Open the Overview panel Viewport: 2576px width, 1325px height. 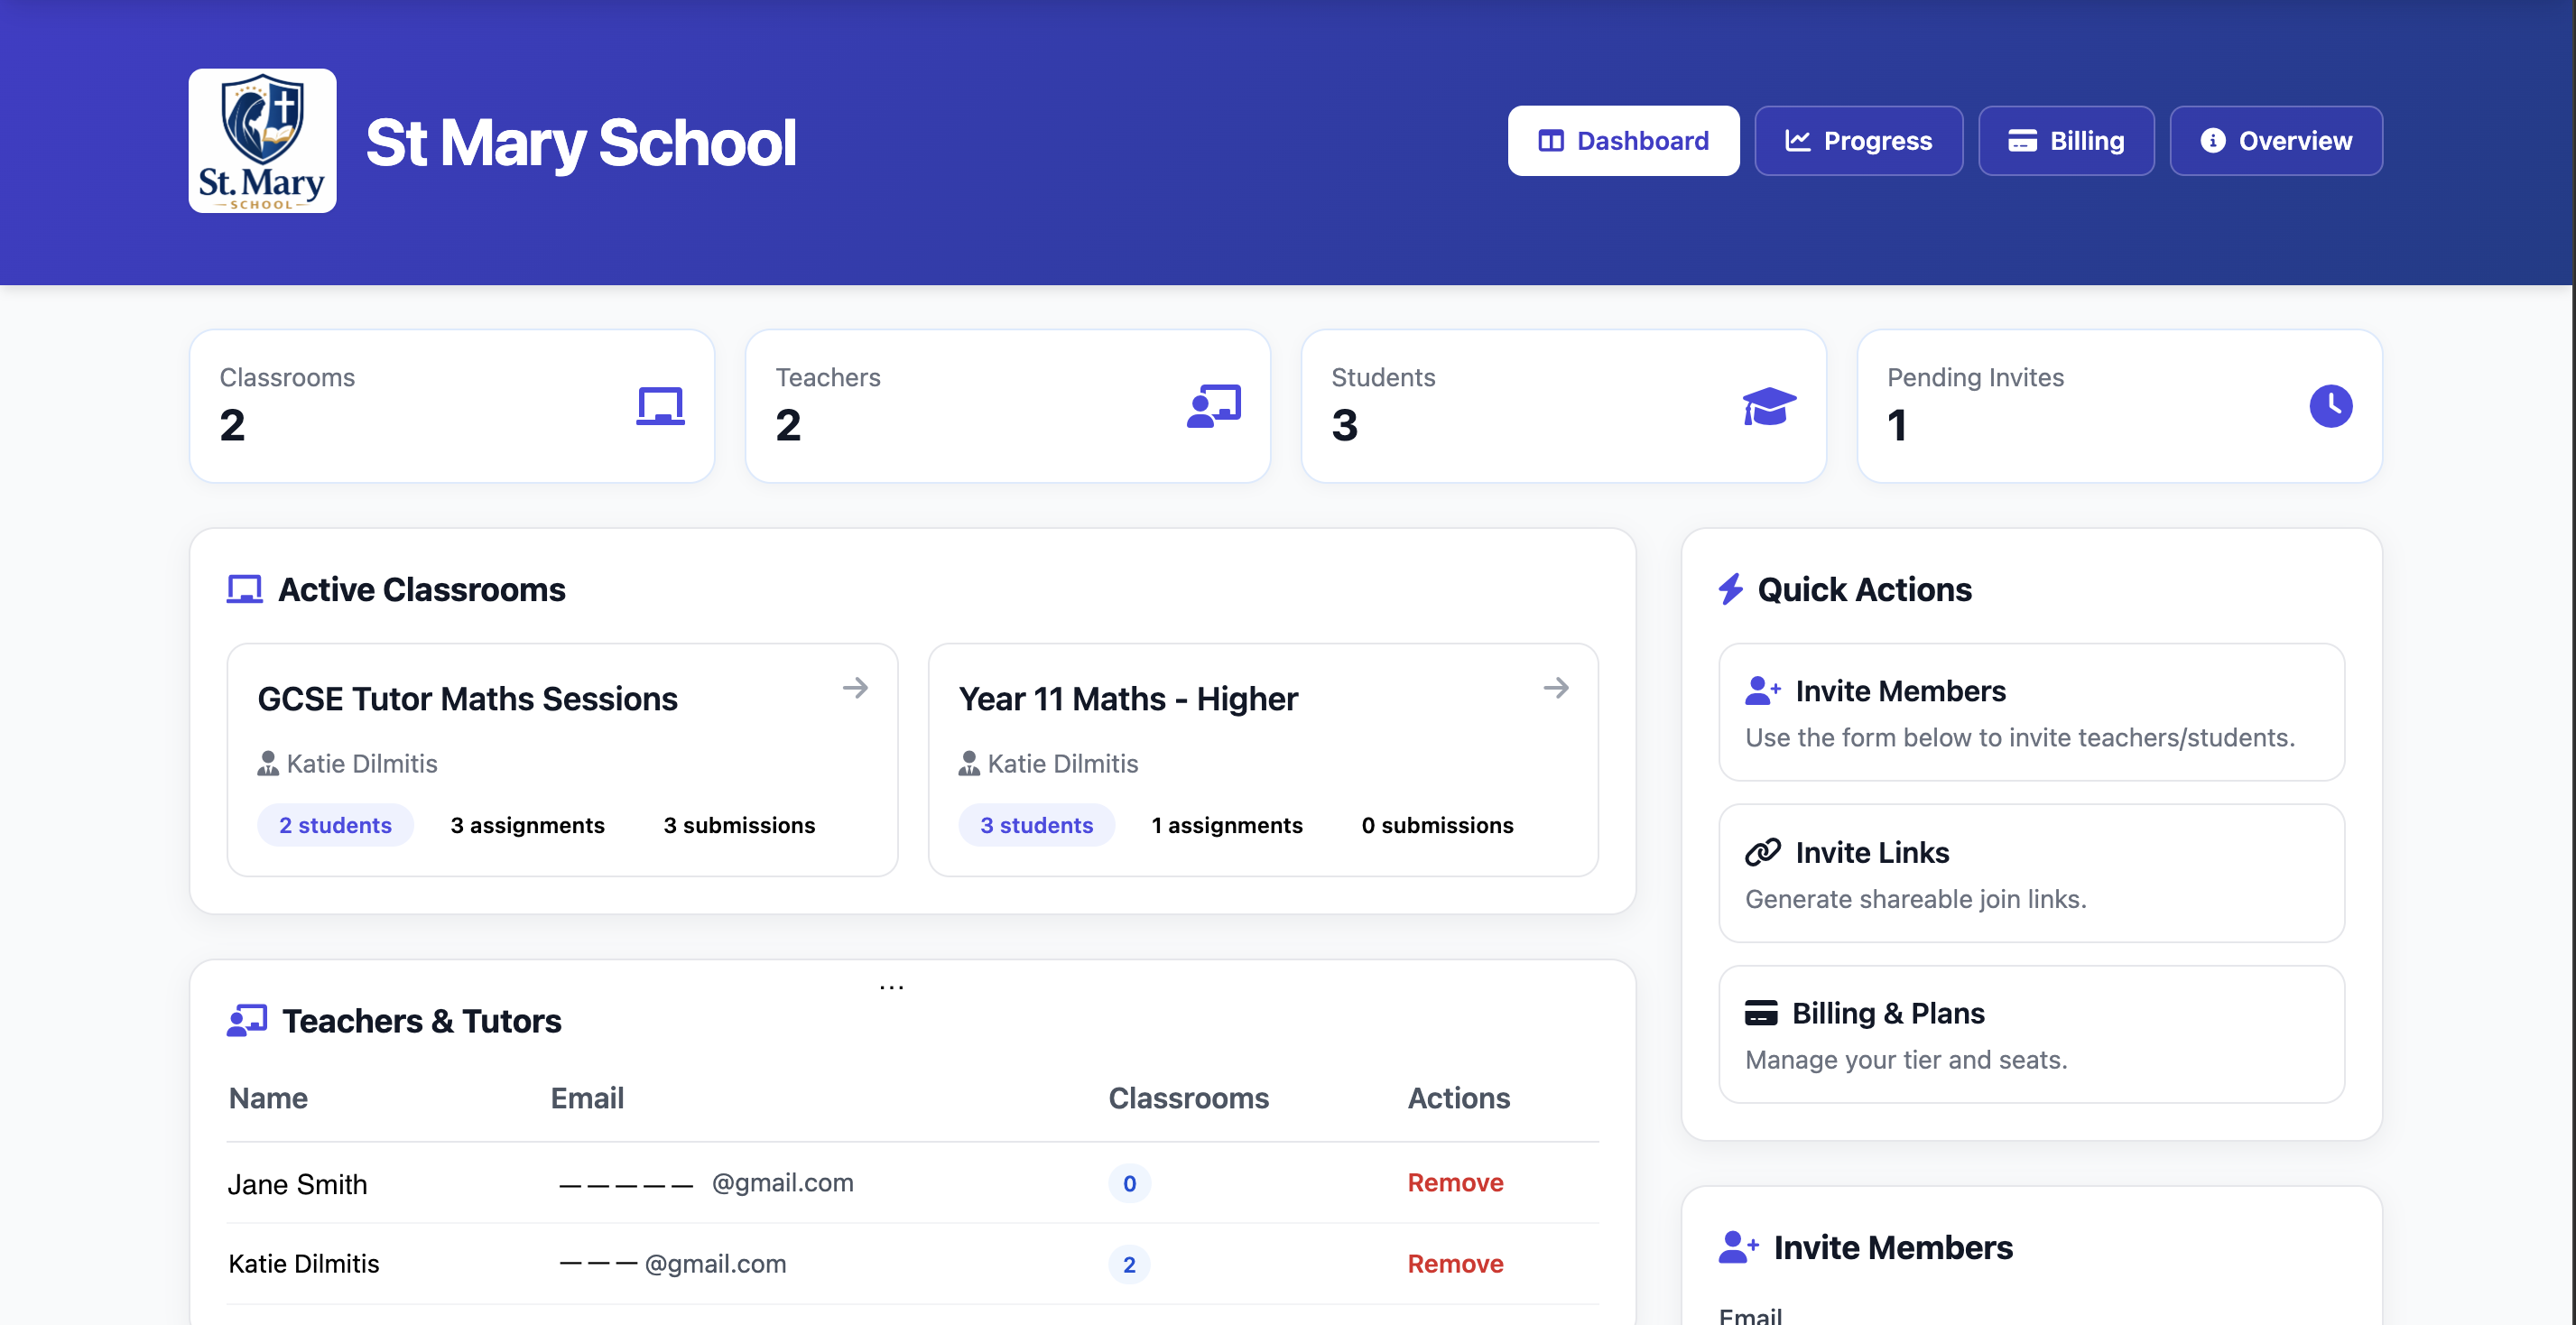(2276, 140)
